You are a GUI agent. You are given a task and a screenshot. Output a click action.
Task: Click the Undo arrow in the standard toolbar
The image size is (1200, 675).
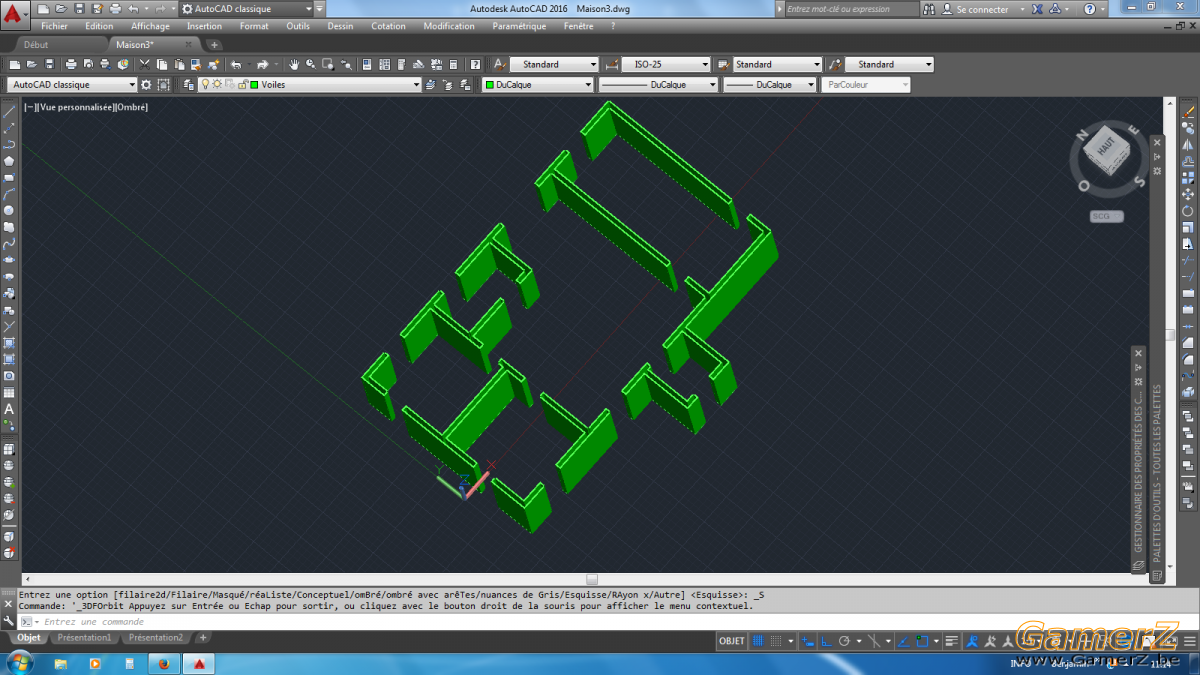point(236,64)
